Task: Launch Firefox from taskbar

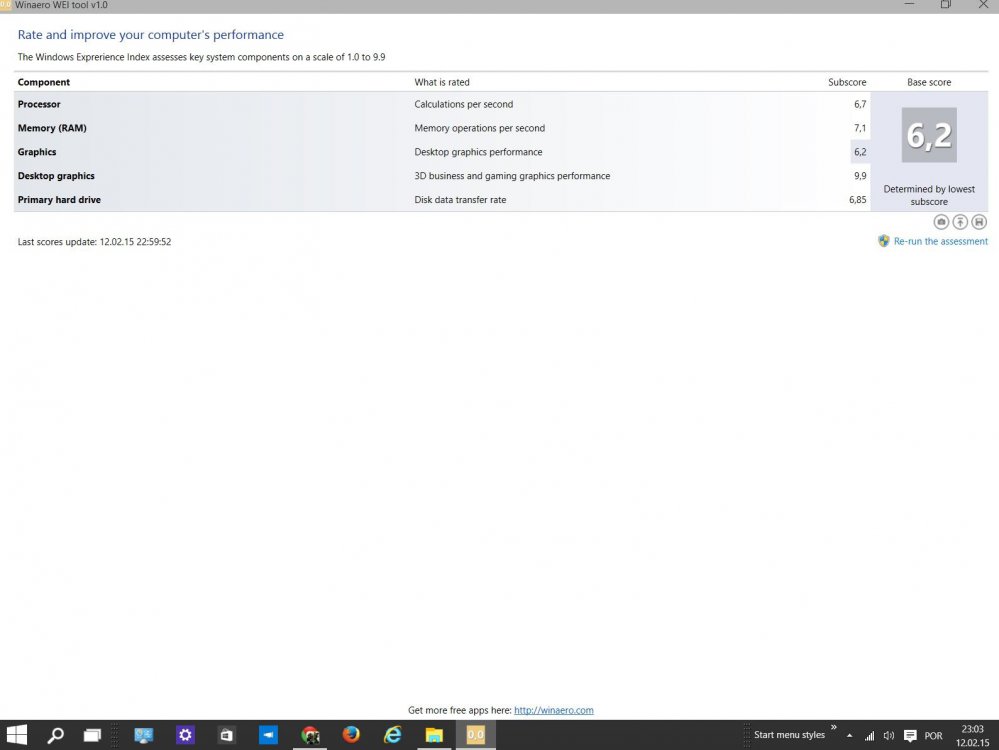Action: click(351, 735)
